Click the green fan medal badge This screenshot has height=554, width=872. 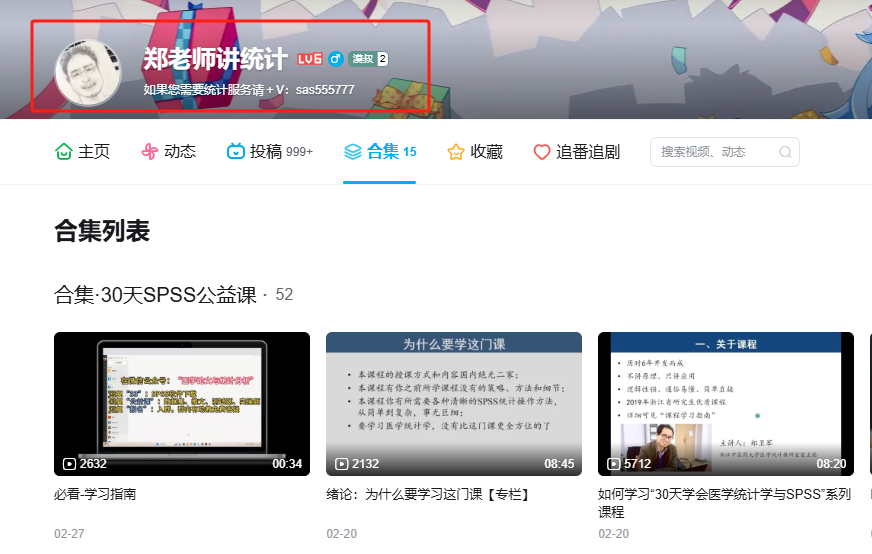368,59
